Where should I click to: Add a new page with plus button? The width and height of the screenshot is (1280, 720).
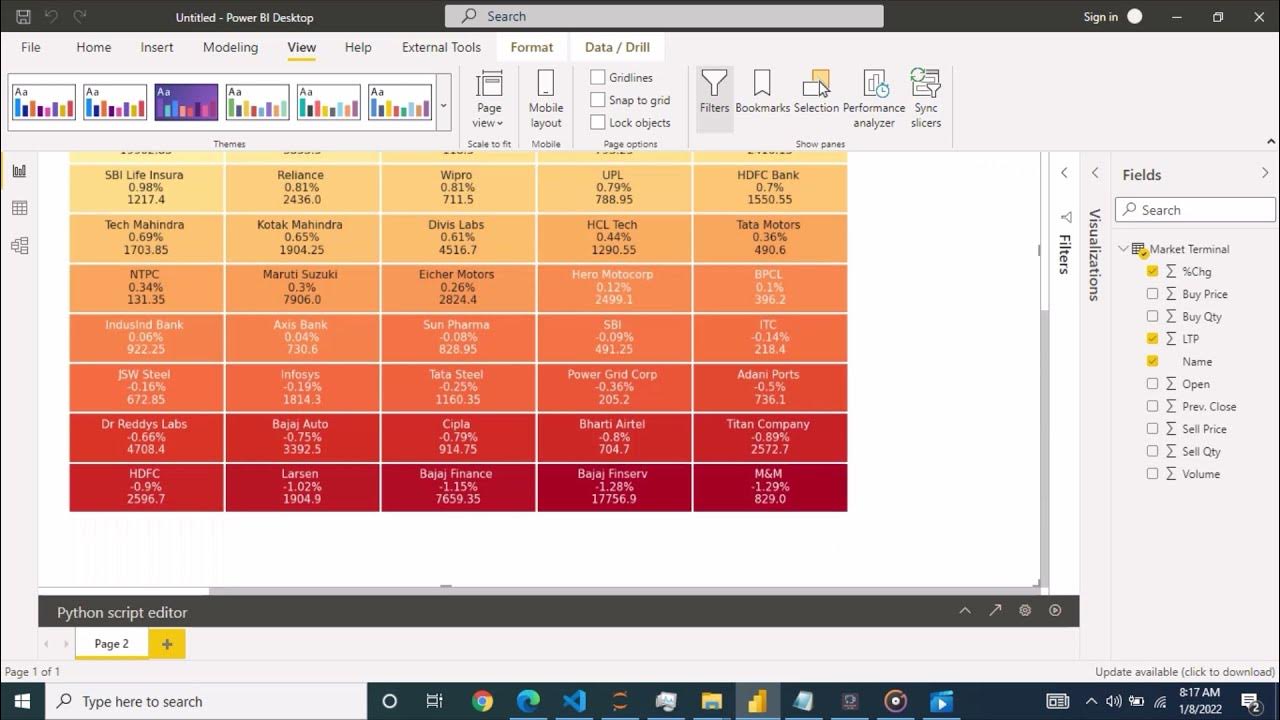[x=167, y=644]
